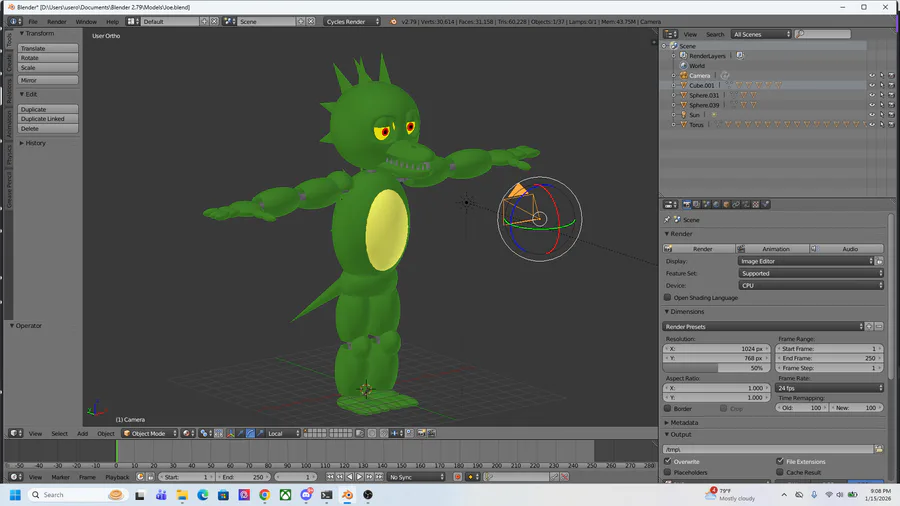Open Blender from the Windows taskbar

tap(347, 495)
